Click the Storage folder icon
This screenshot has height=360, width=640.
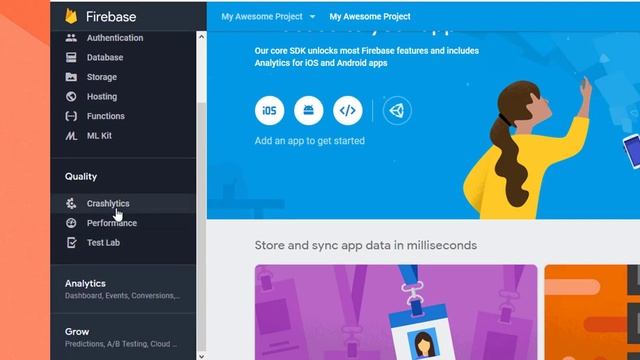[71, 77]
